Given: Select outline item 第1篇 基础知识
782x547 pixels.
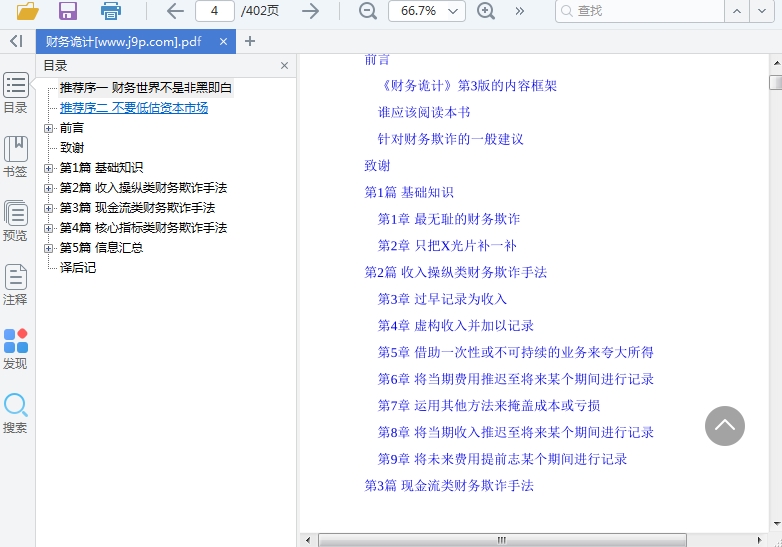Looking at the screenshot, I should (x=101, y=168).
